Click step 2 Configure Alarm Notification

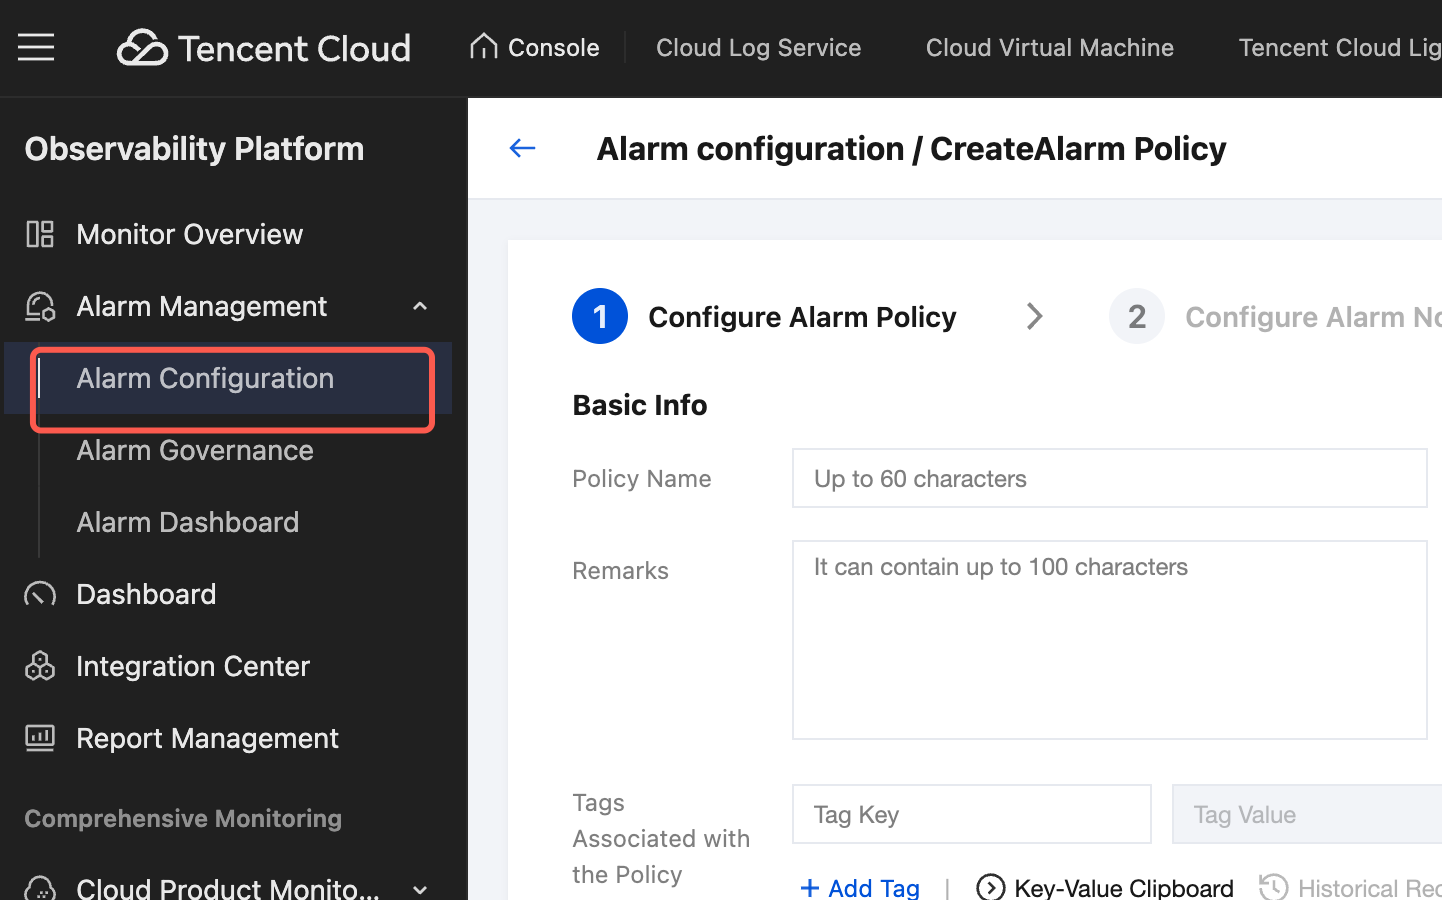pyautogui.click(x=1276, y=316)
